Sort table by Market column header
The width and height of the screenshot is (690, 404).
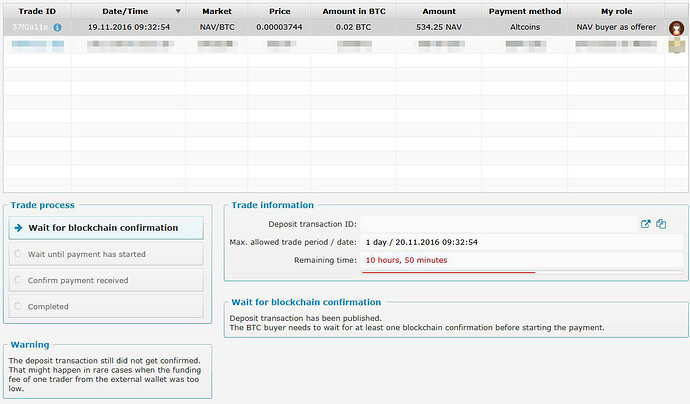(x=217, y=11)
